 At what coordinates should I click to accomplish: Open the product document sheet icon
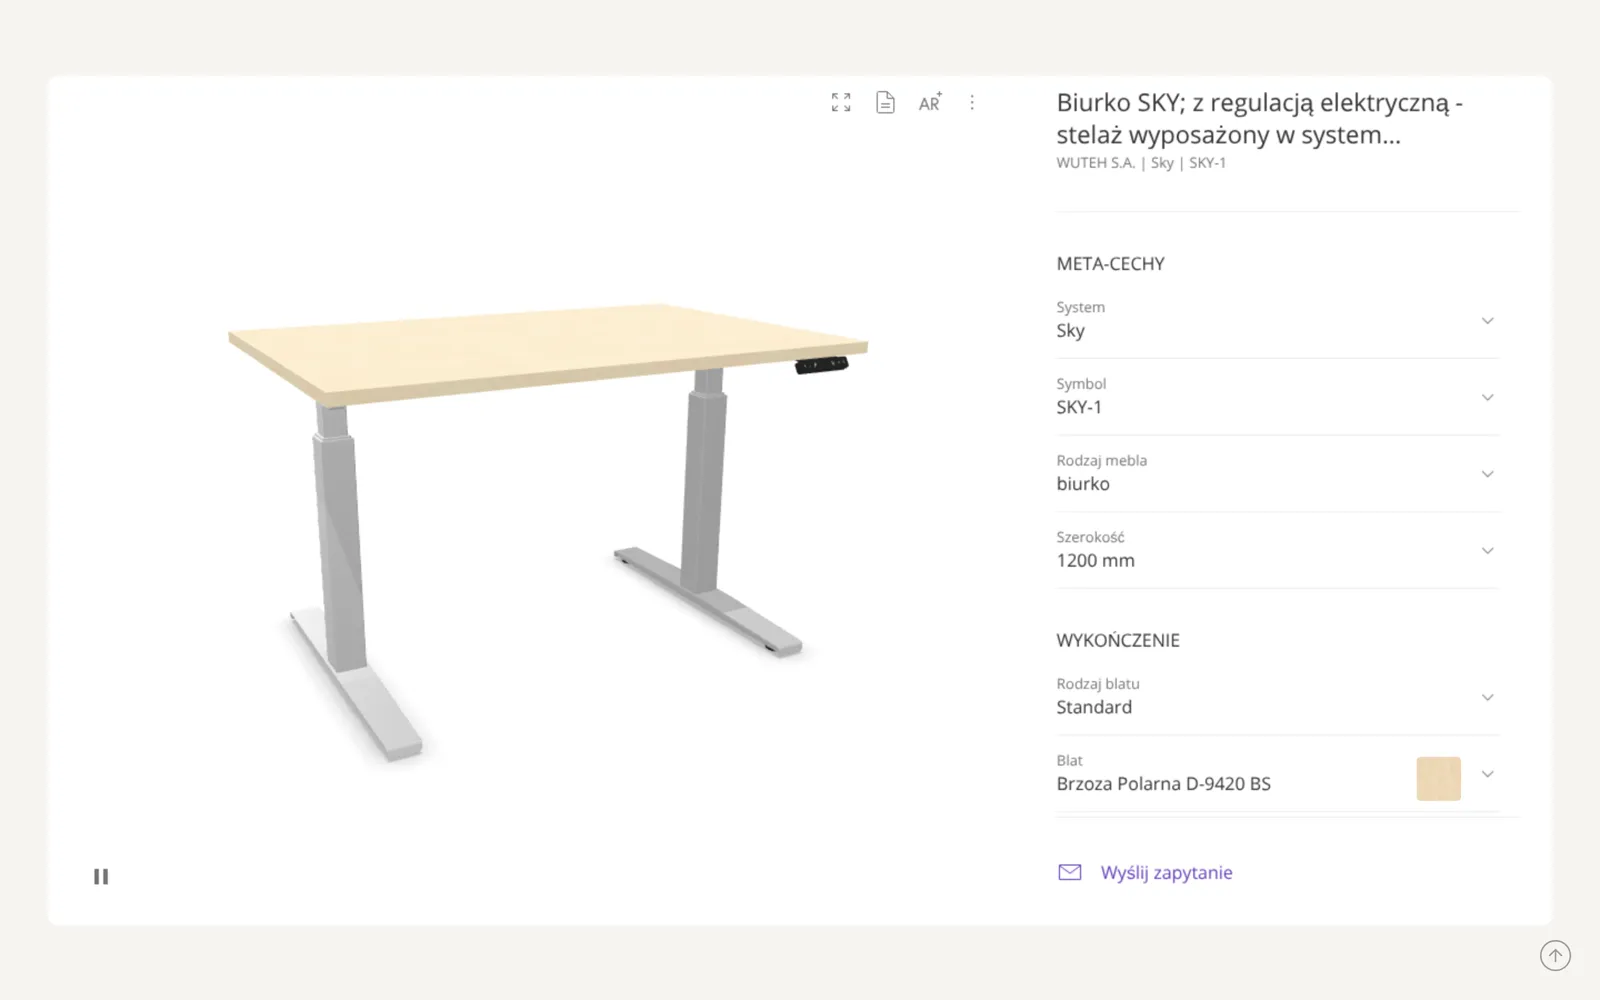(x=885, y=102)
